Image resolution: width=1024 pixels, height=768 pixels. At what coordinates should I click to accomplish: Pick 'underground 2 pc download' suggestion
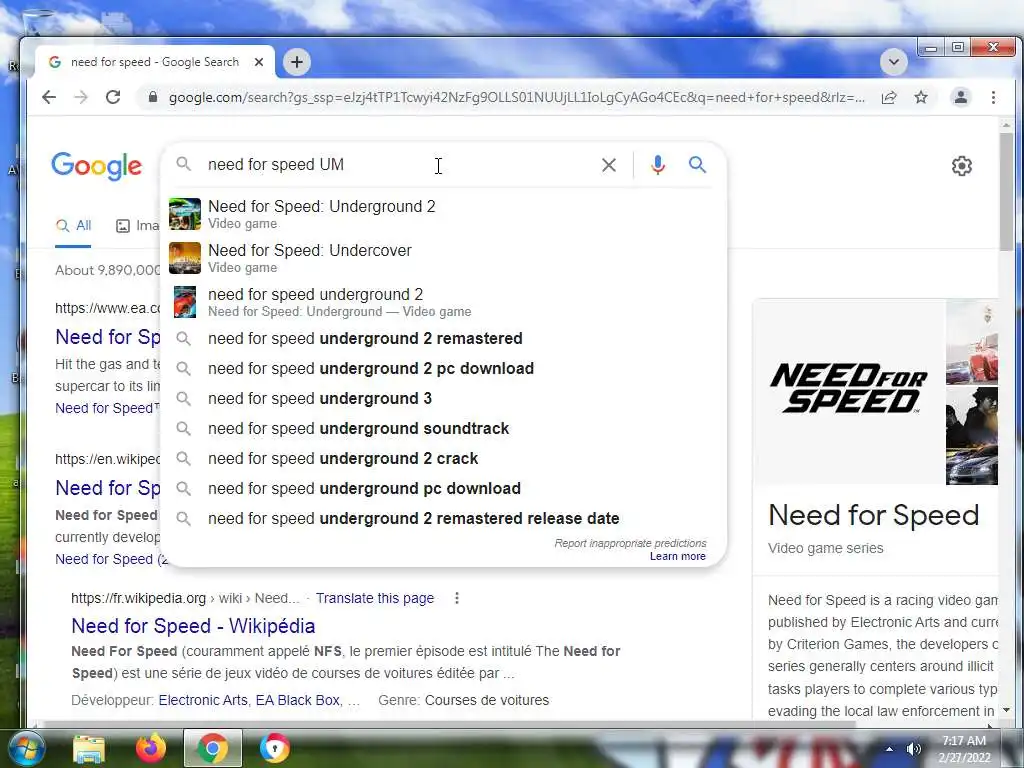tap(443, 368)
